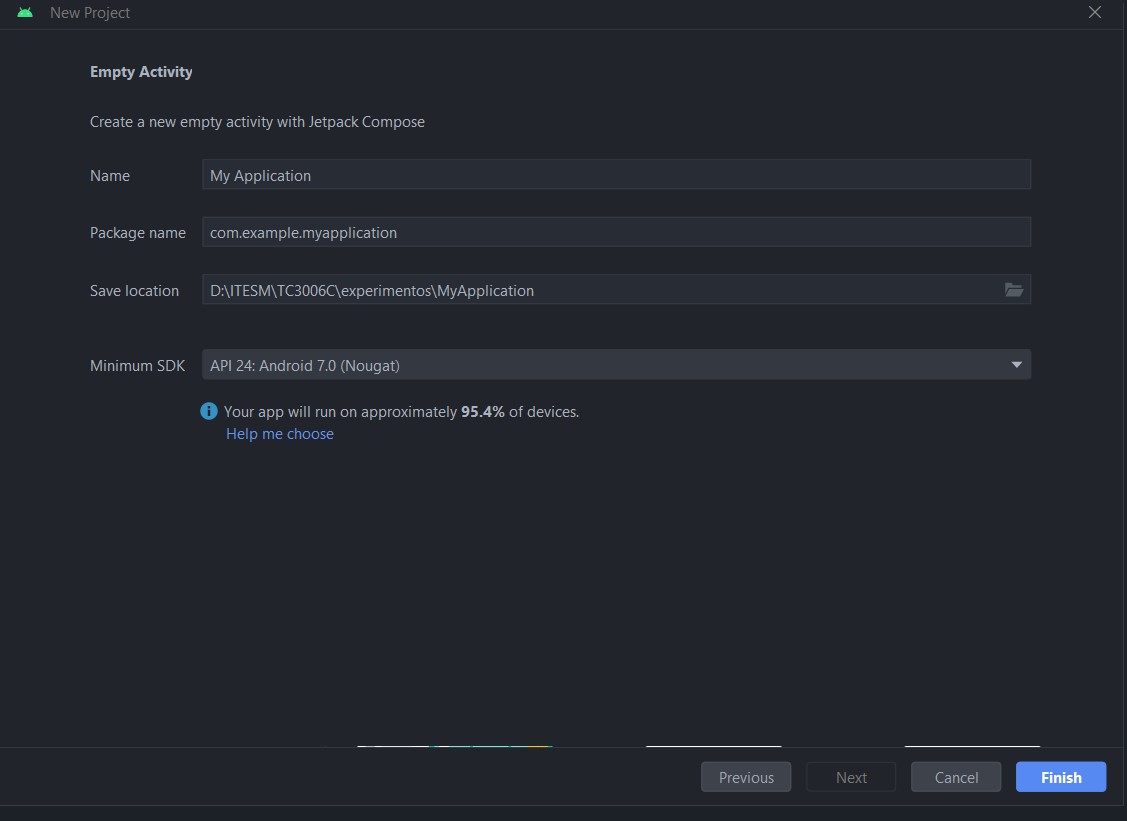Click the Package name label
Viewport: 1127px width, 821px height.
tap(138, 233)
